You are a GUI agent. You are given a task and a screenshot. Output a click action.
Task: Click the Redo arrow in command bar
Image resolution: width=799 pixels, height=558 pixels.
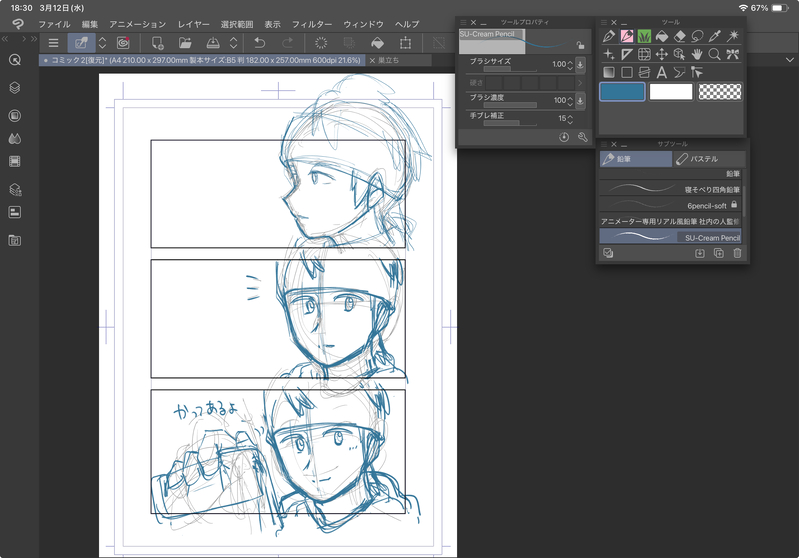(x=287, y=43)
